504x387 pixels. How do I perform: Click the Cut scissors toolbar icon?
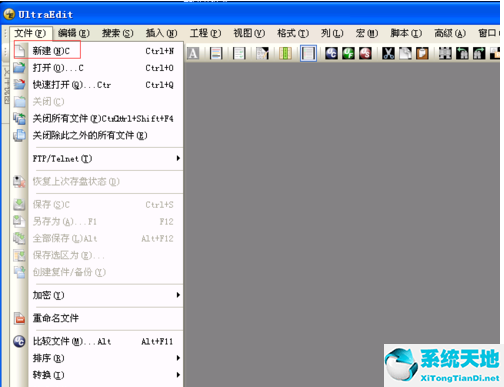coord(388,53)
